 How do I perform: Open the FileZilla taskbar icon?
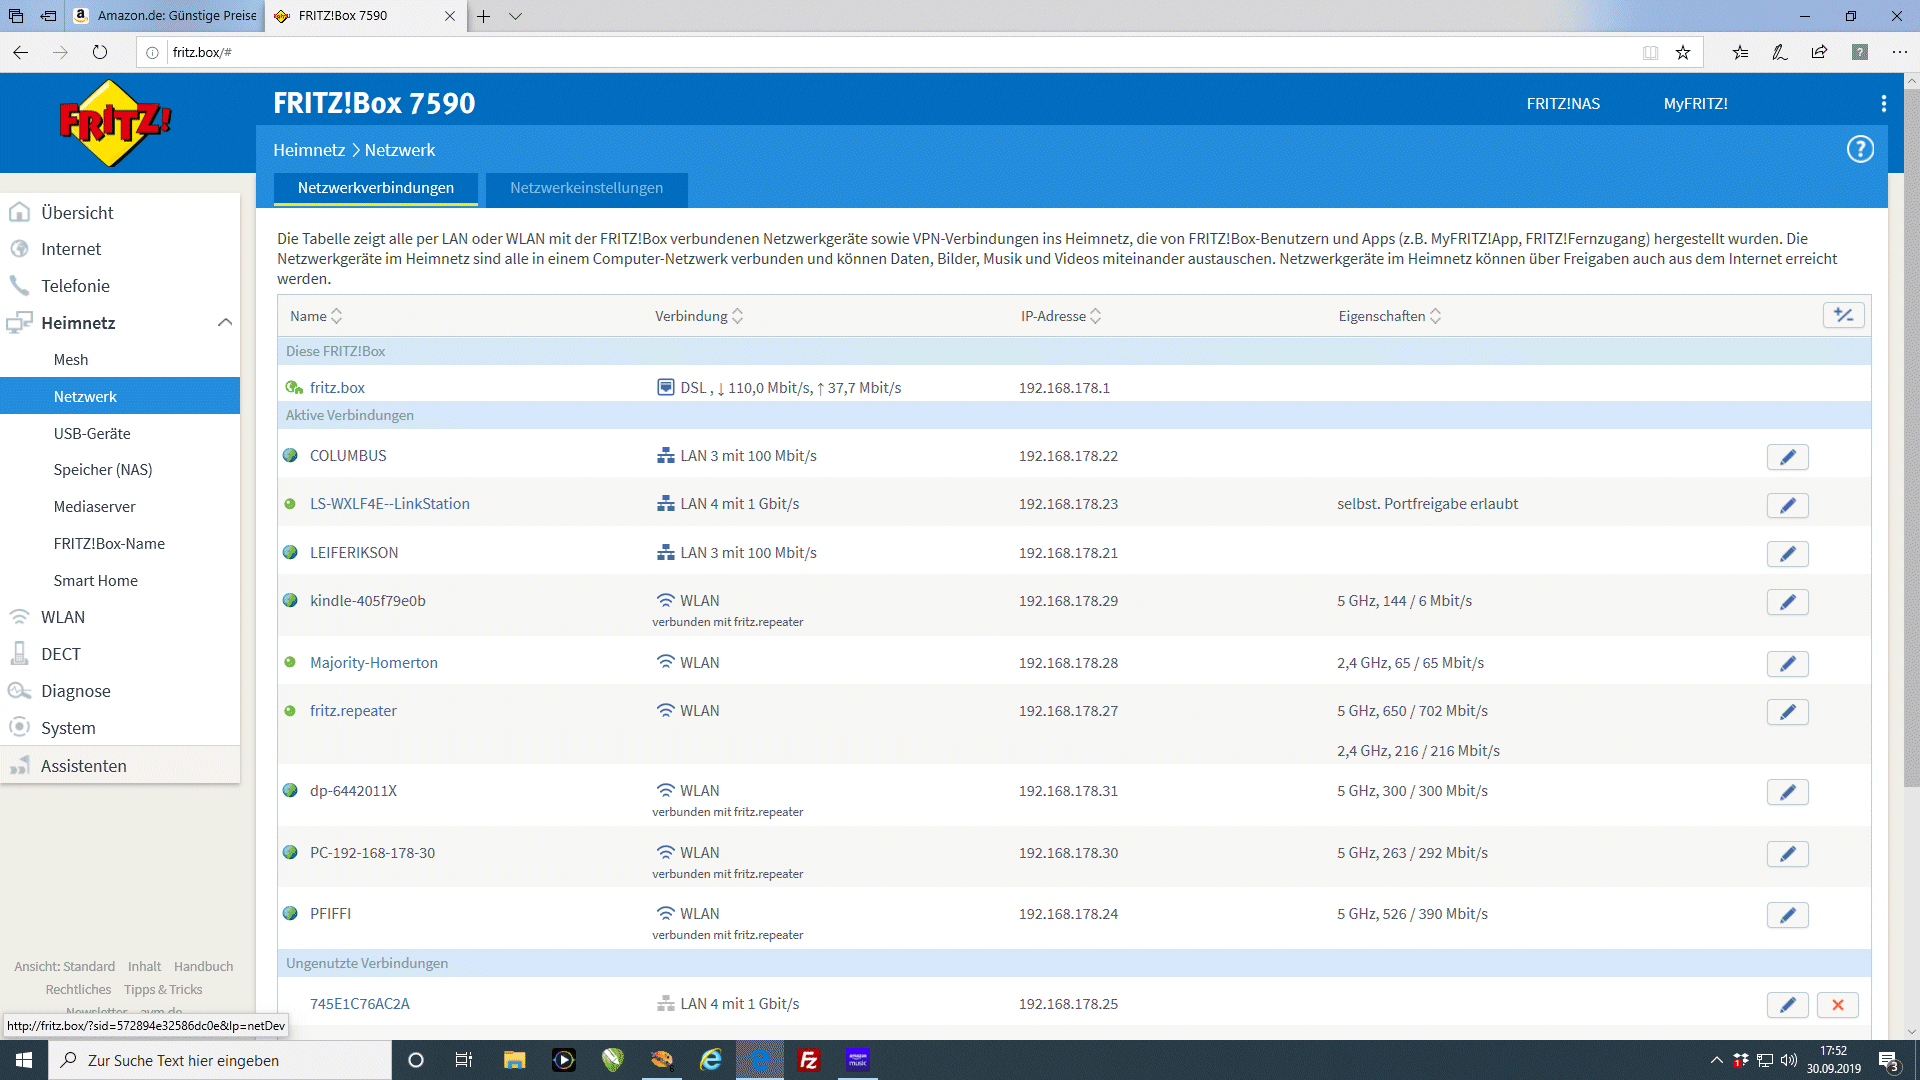(809, 1060)
